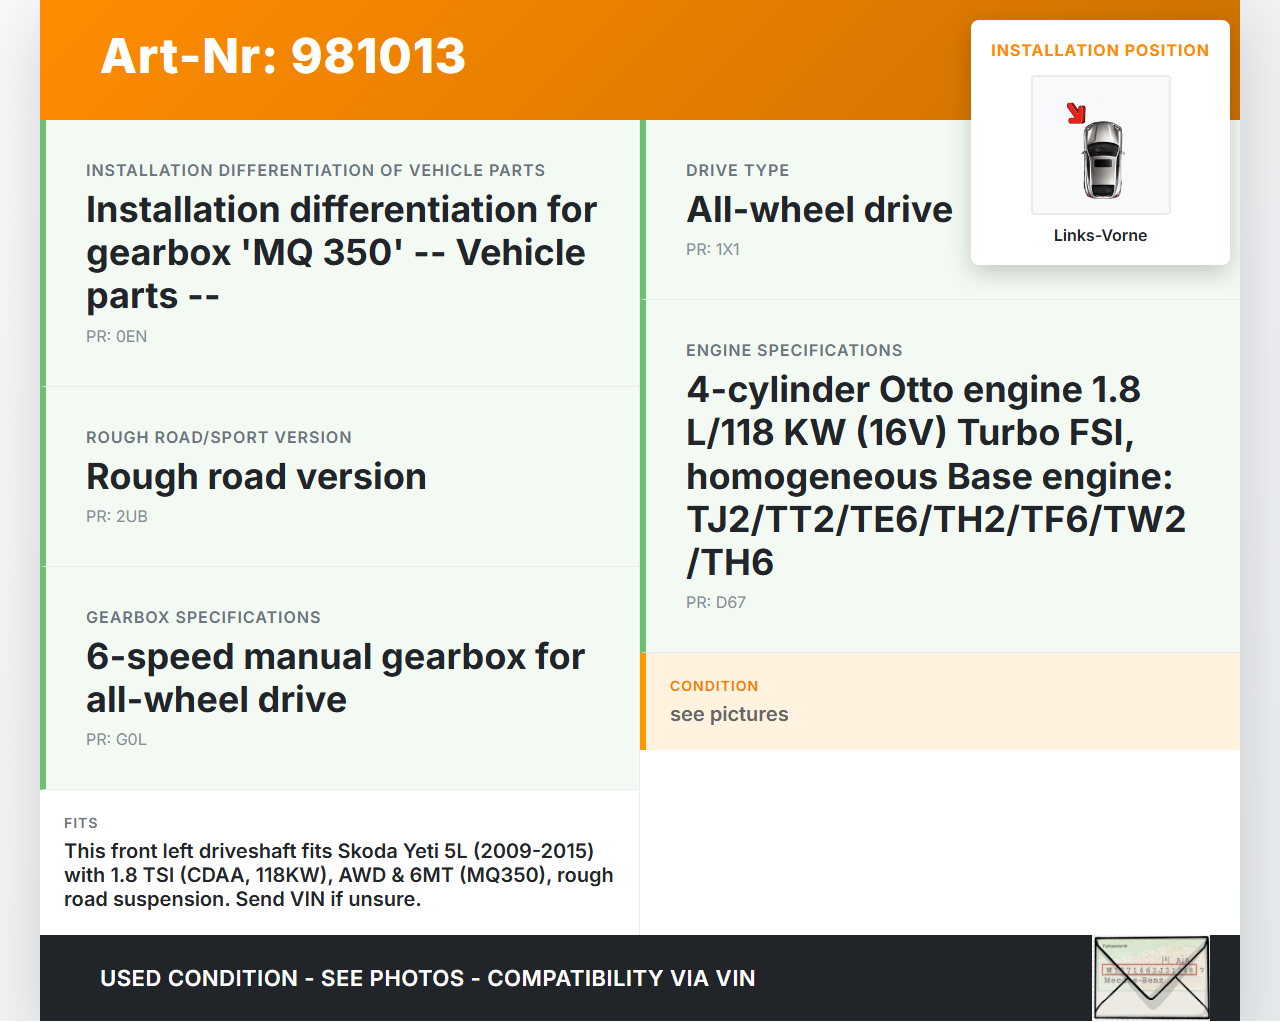Click the 'PR: G0L' code

pos(116,739)
